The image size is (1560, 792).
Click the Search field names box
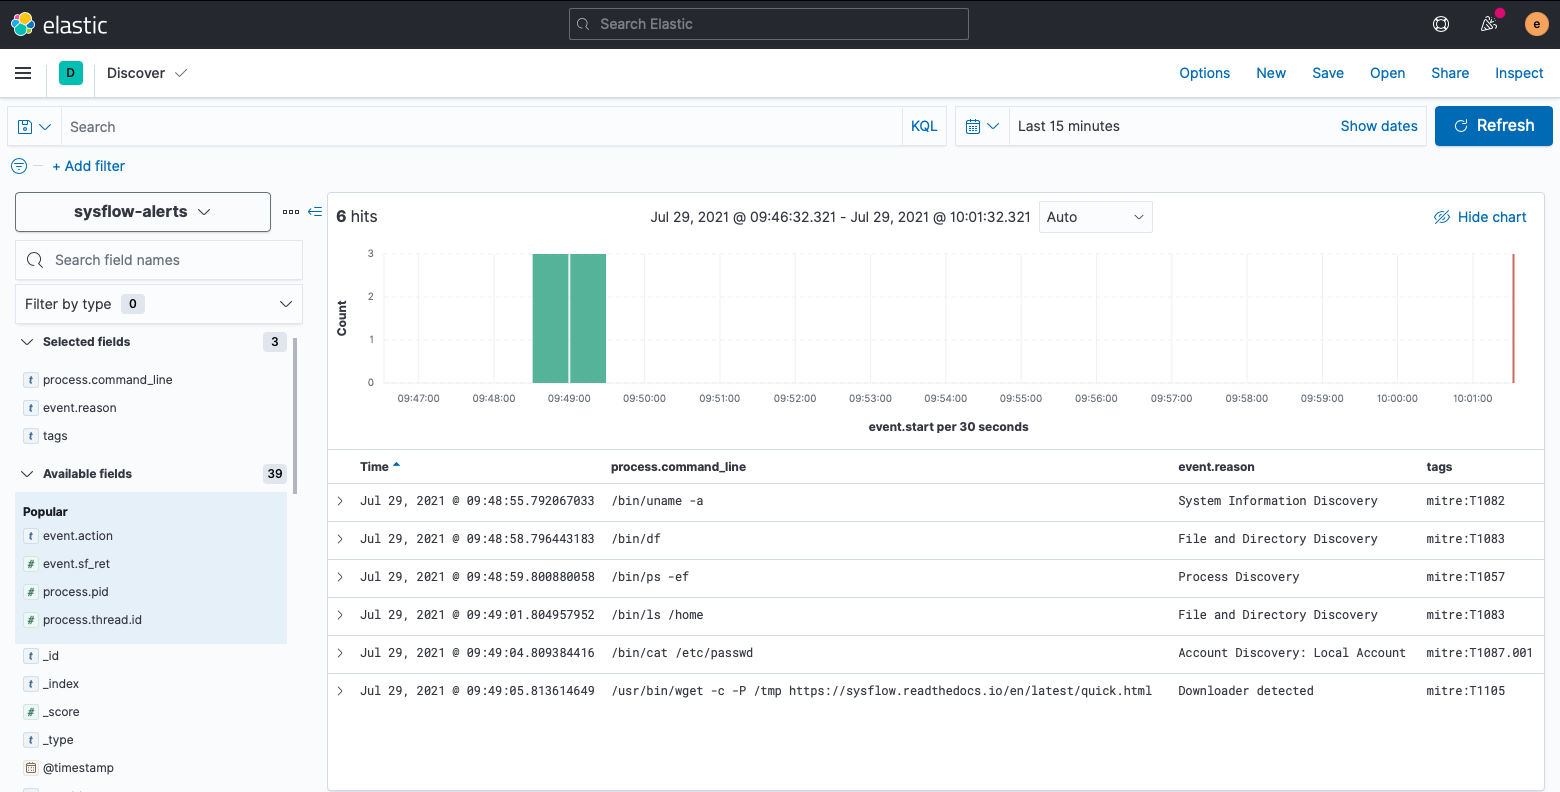pos(159,260)
